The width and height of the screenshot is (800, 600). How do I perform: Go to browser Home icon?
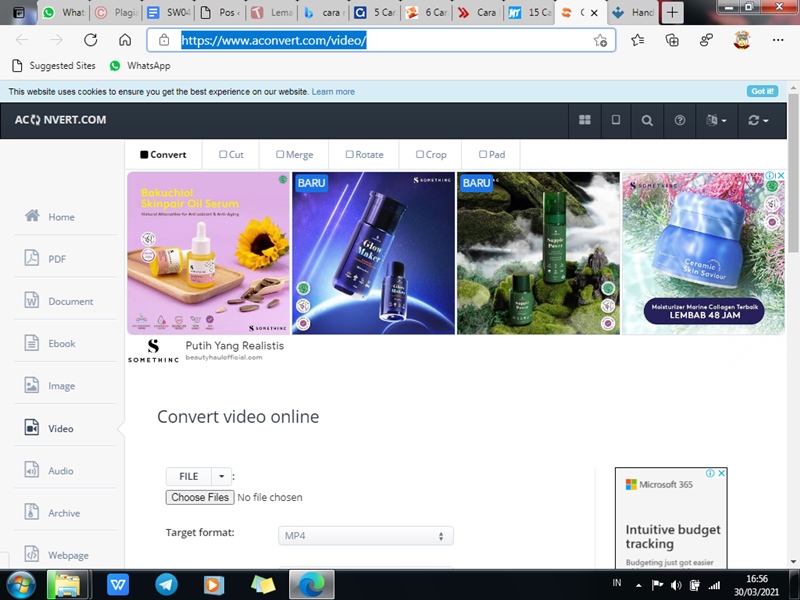[125, 40]
